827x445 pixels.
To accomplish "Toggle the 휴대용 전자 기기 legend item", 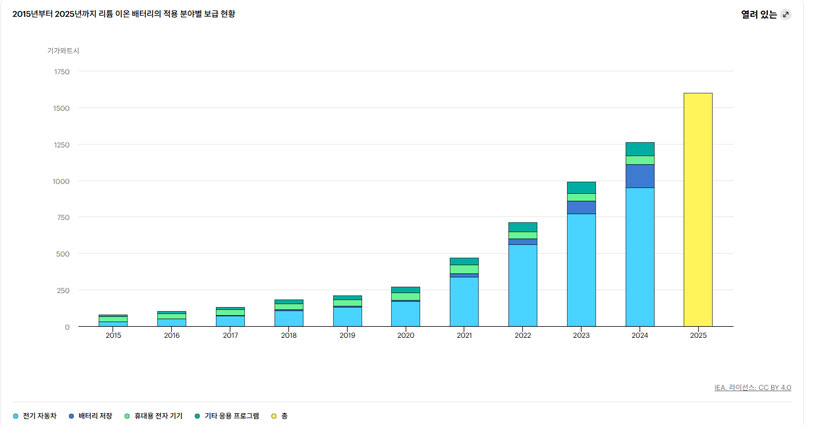I will point(153,416).
